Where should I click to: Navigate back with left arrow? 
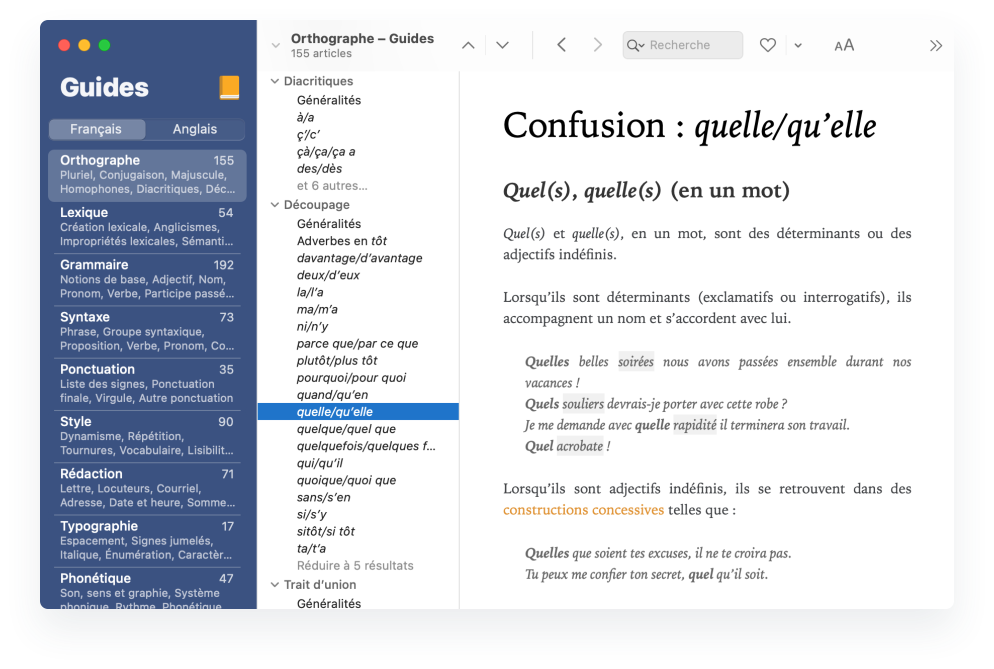click(561, 45)
